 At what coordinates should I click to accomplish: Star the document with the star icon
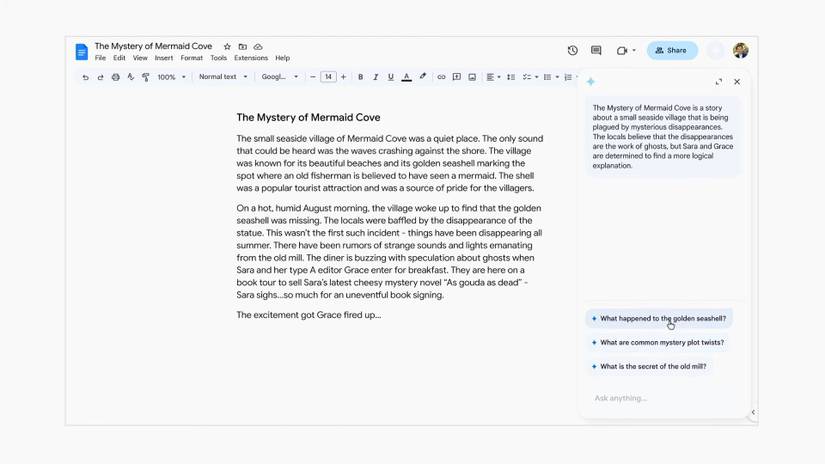pyautogui.click(x=227, y=47)
